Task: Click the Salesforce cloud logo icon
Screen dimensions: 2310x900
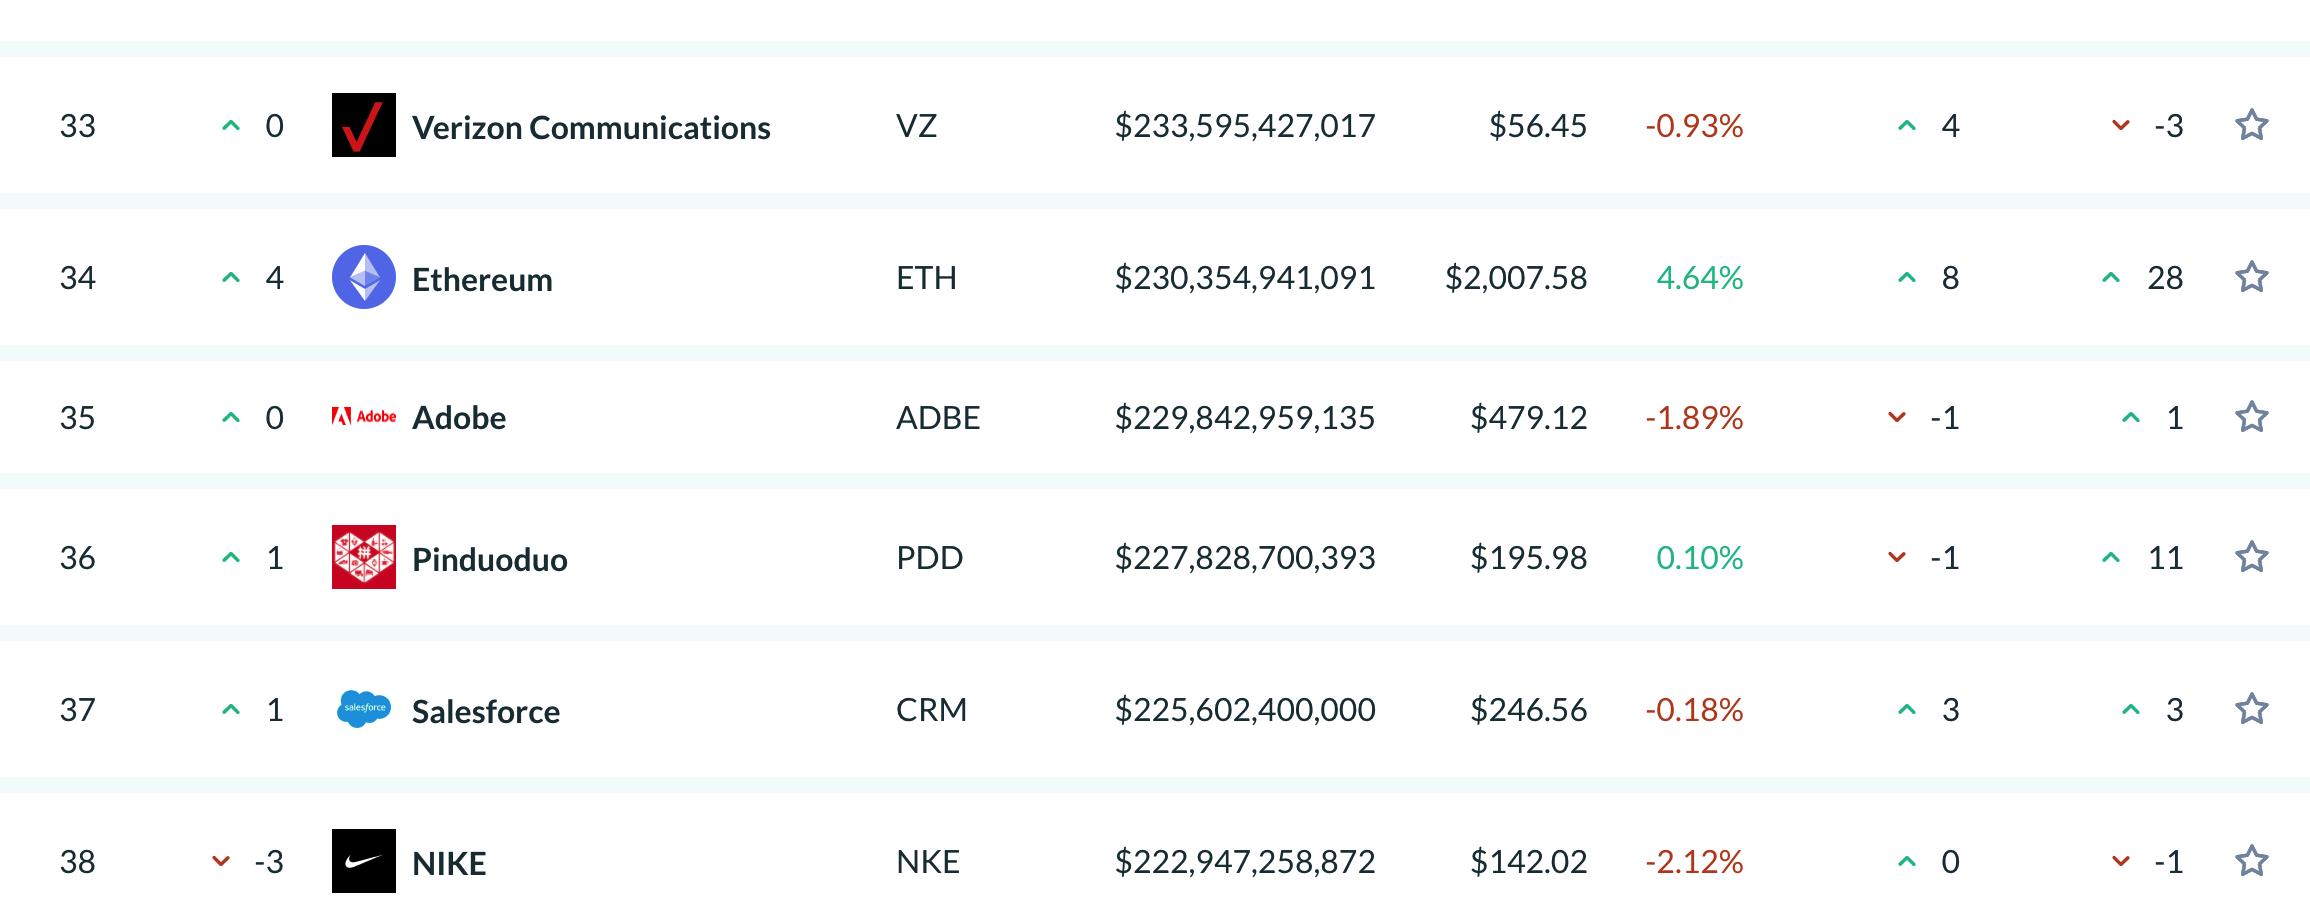Action: pos(363,709)
